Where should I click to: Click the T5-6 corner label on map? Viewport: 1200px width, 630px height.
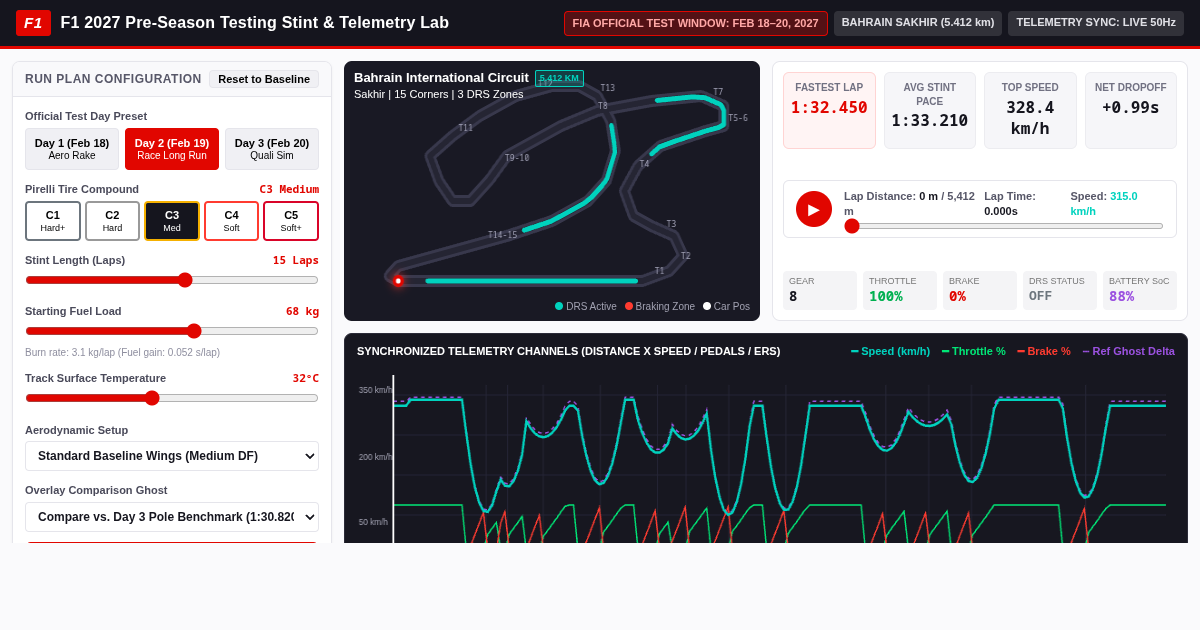coord(738,118)
